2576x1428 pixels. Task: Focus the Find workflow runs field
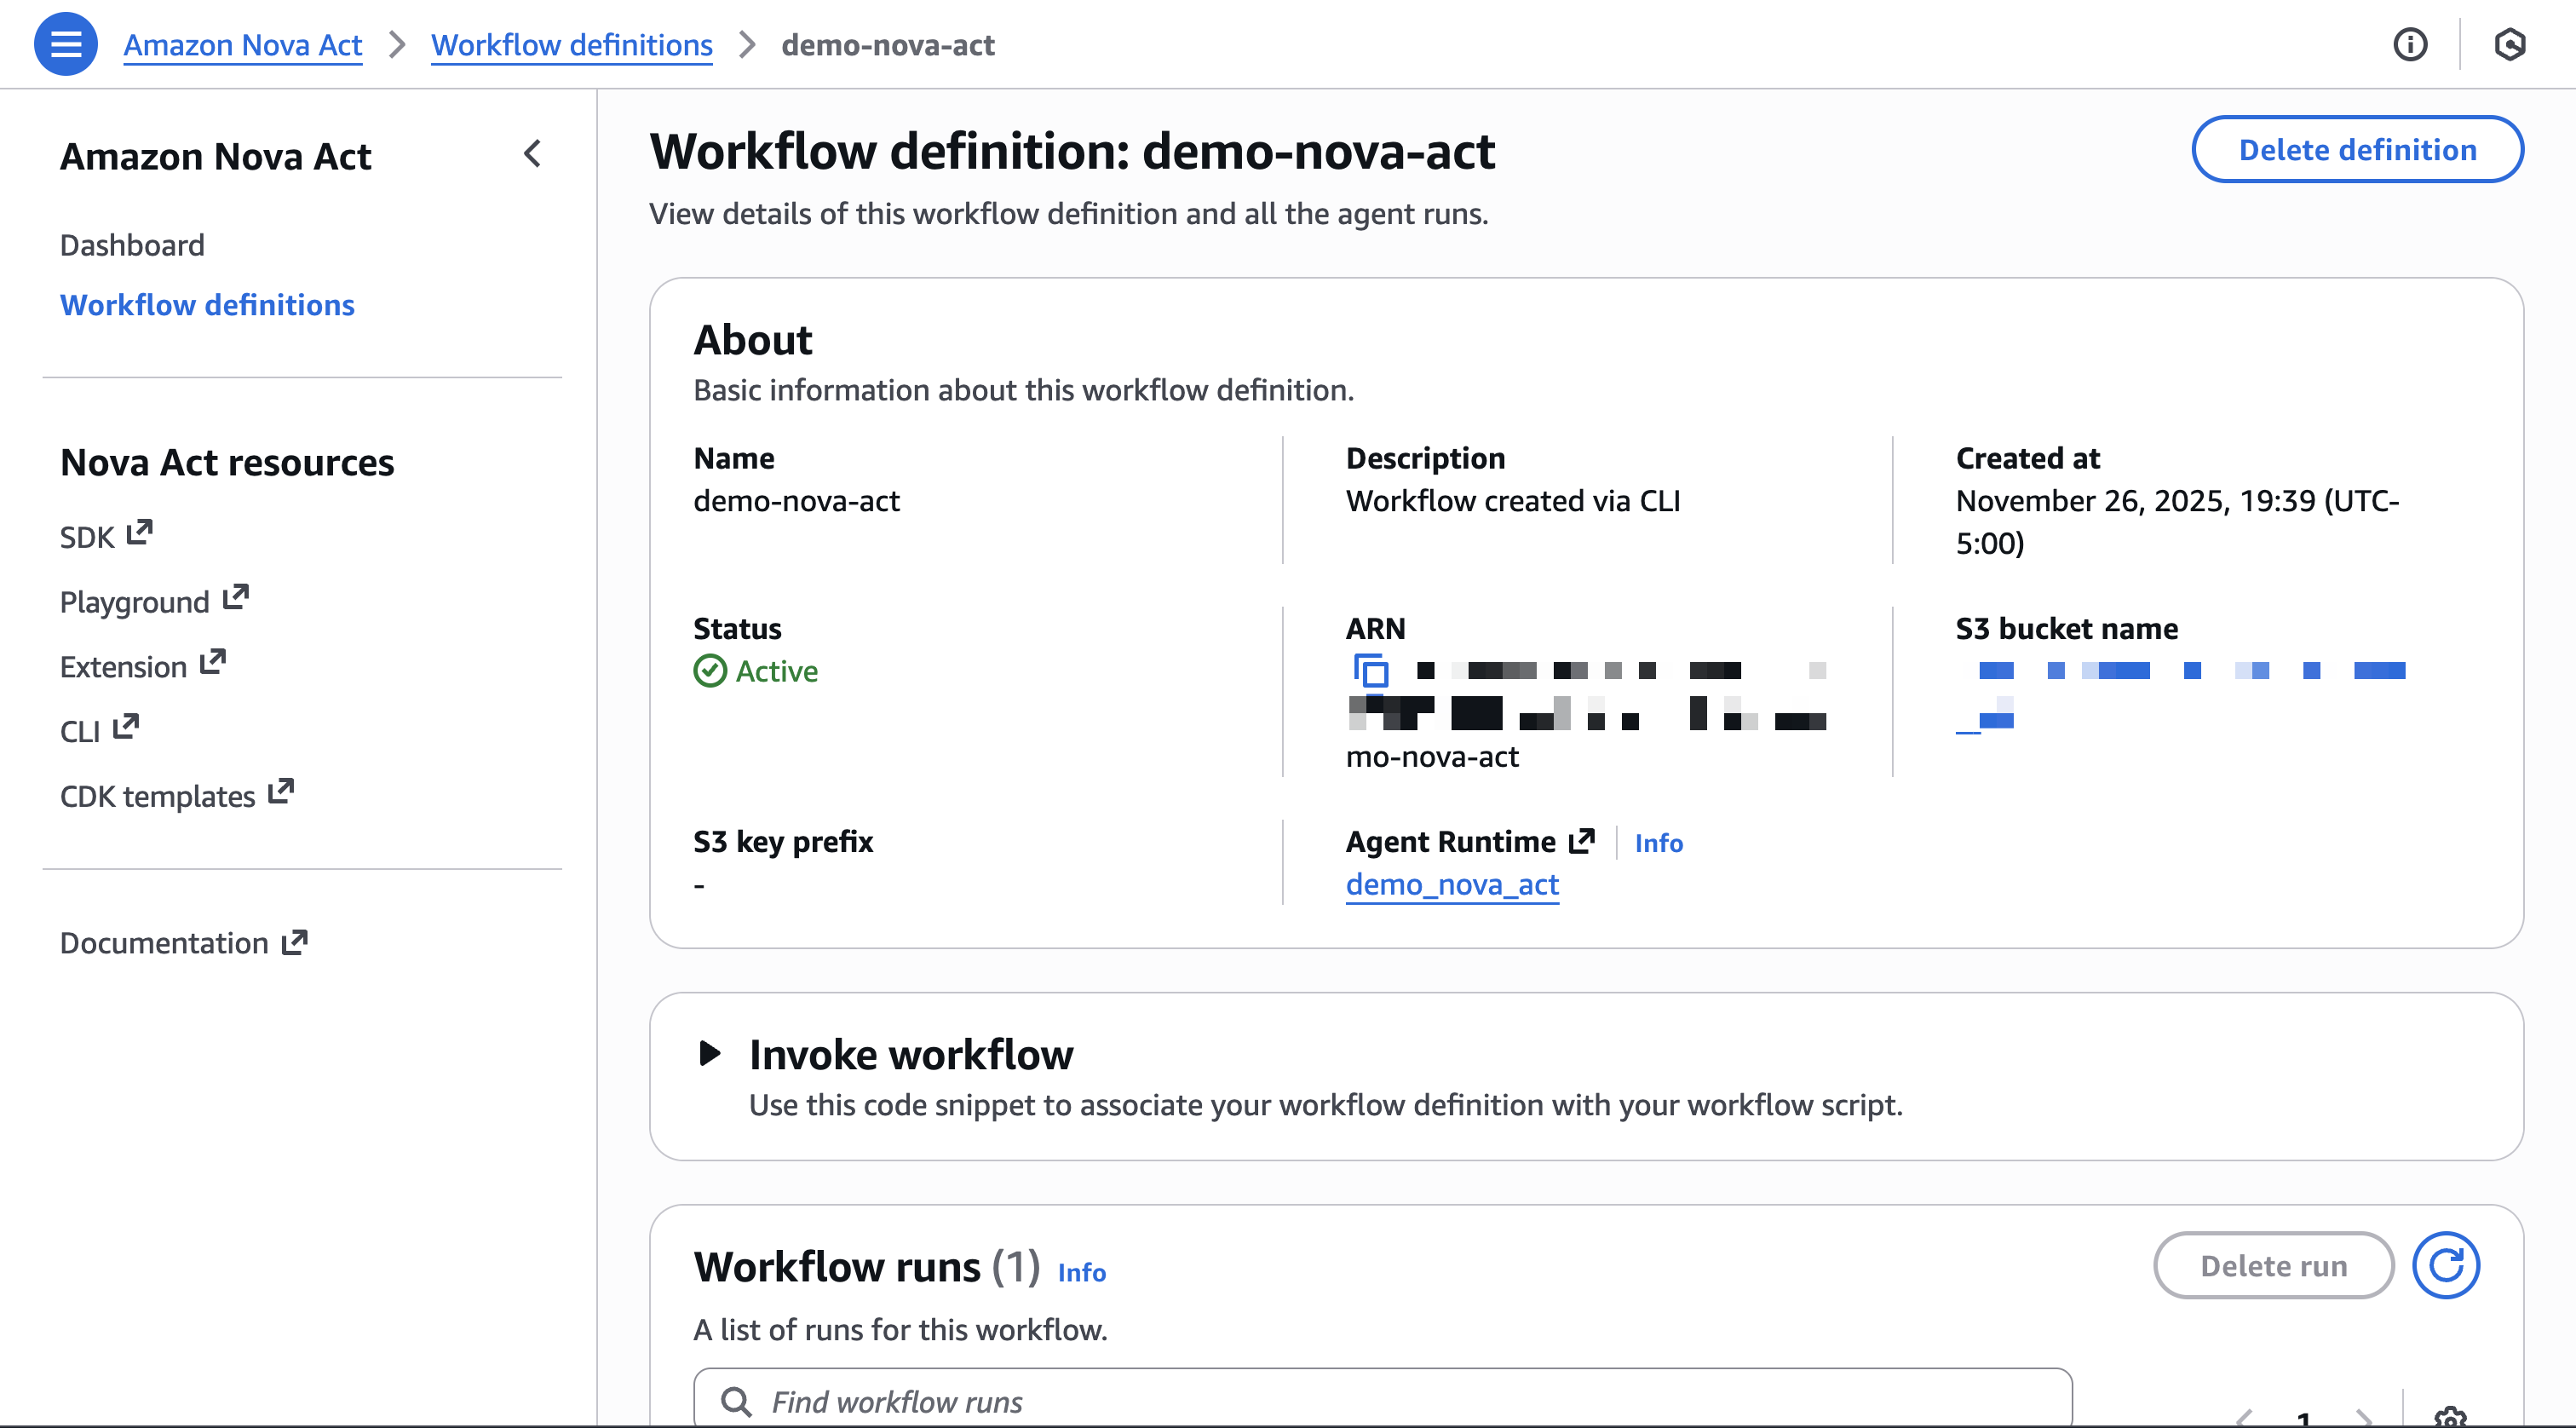click(x=1400, y=1401)
